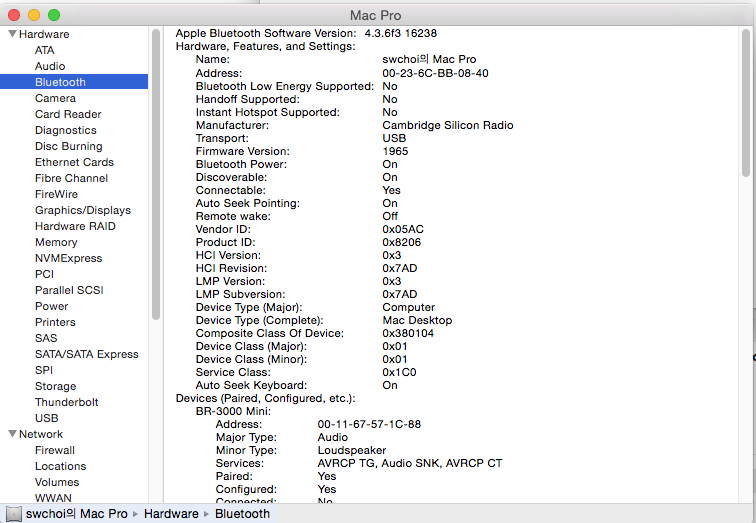
Task: Click services 'AVRCP TG, Audio SNK, AVRCP CT'
Action: (410, 463)
